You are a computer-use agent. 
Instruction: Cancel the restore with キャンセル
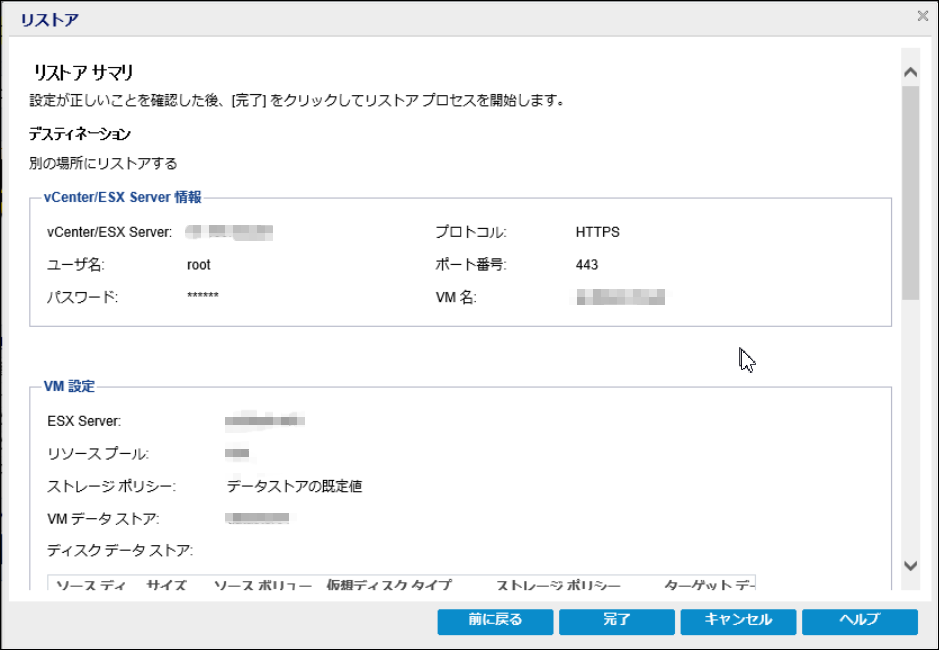pos(738,620)
